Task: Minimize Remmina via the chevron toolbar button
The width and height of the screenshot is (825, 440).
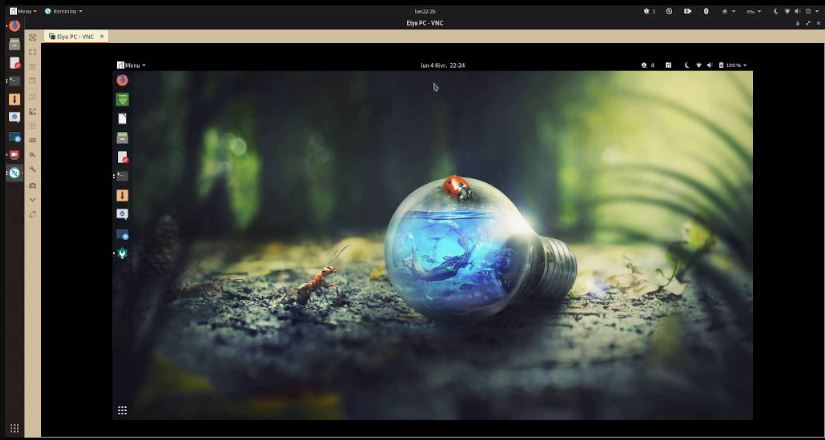Action: (x=33, y=200)
